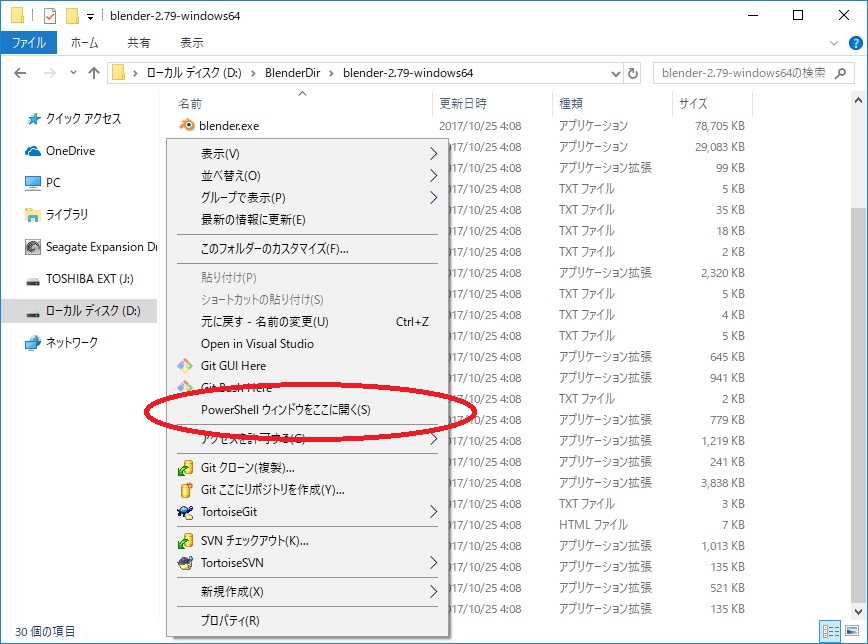Click the TortoiseSVN turtle icon
The image size is (868, 644).
click(x=185, y=563)
